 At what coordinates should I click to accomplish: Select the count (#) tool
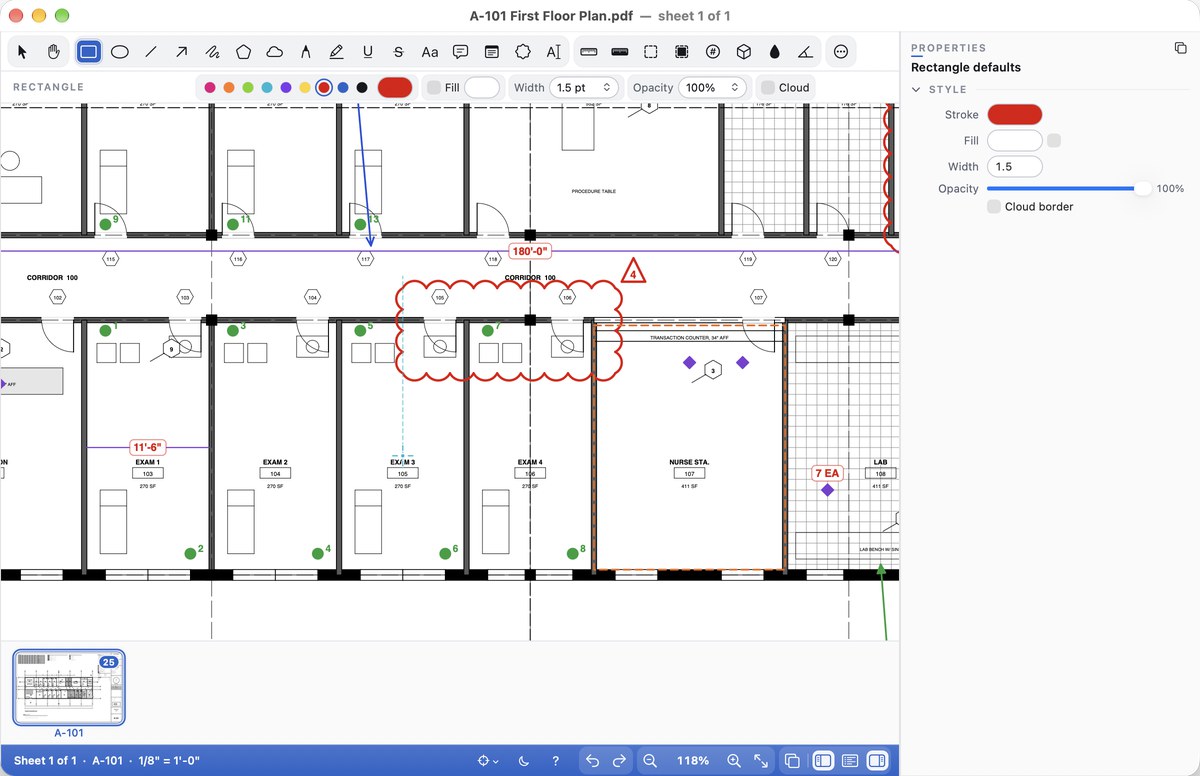(x=712, y=52)
